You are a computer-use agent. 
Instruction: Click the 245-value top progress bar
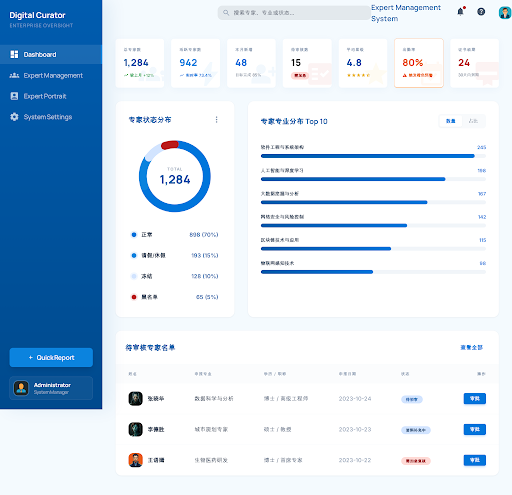point(373,156)
